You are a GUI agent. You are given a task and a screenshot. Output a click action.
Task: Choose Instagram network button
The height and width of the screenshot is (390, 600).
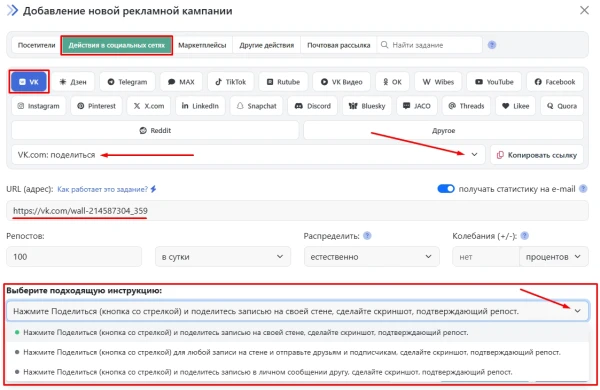pyautogui.click(x=38, y=106)
